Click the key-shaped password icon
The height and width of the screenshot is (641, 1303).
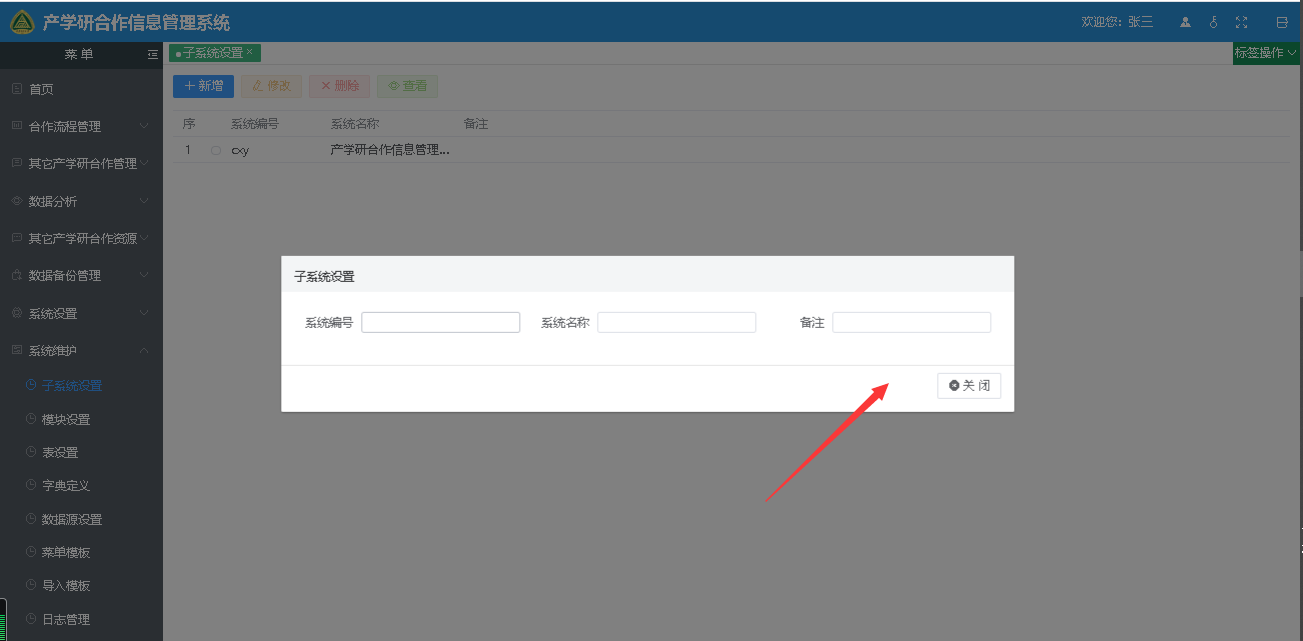1214,22
